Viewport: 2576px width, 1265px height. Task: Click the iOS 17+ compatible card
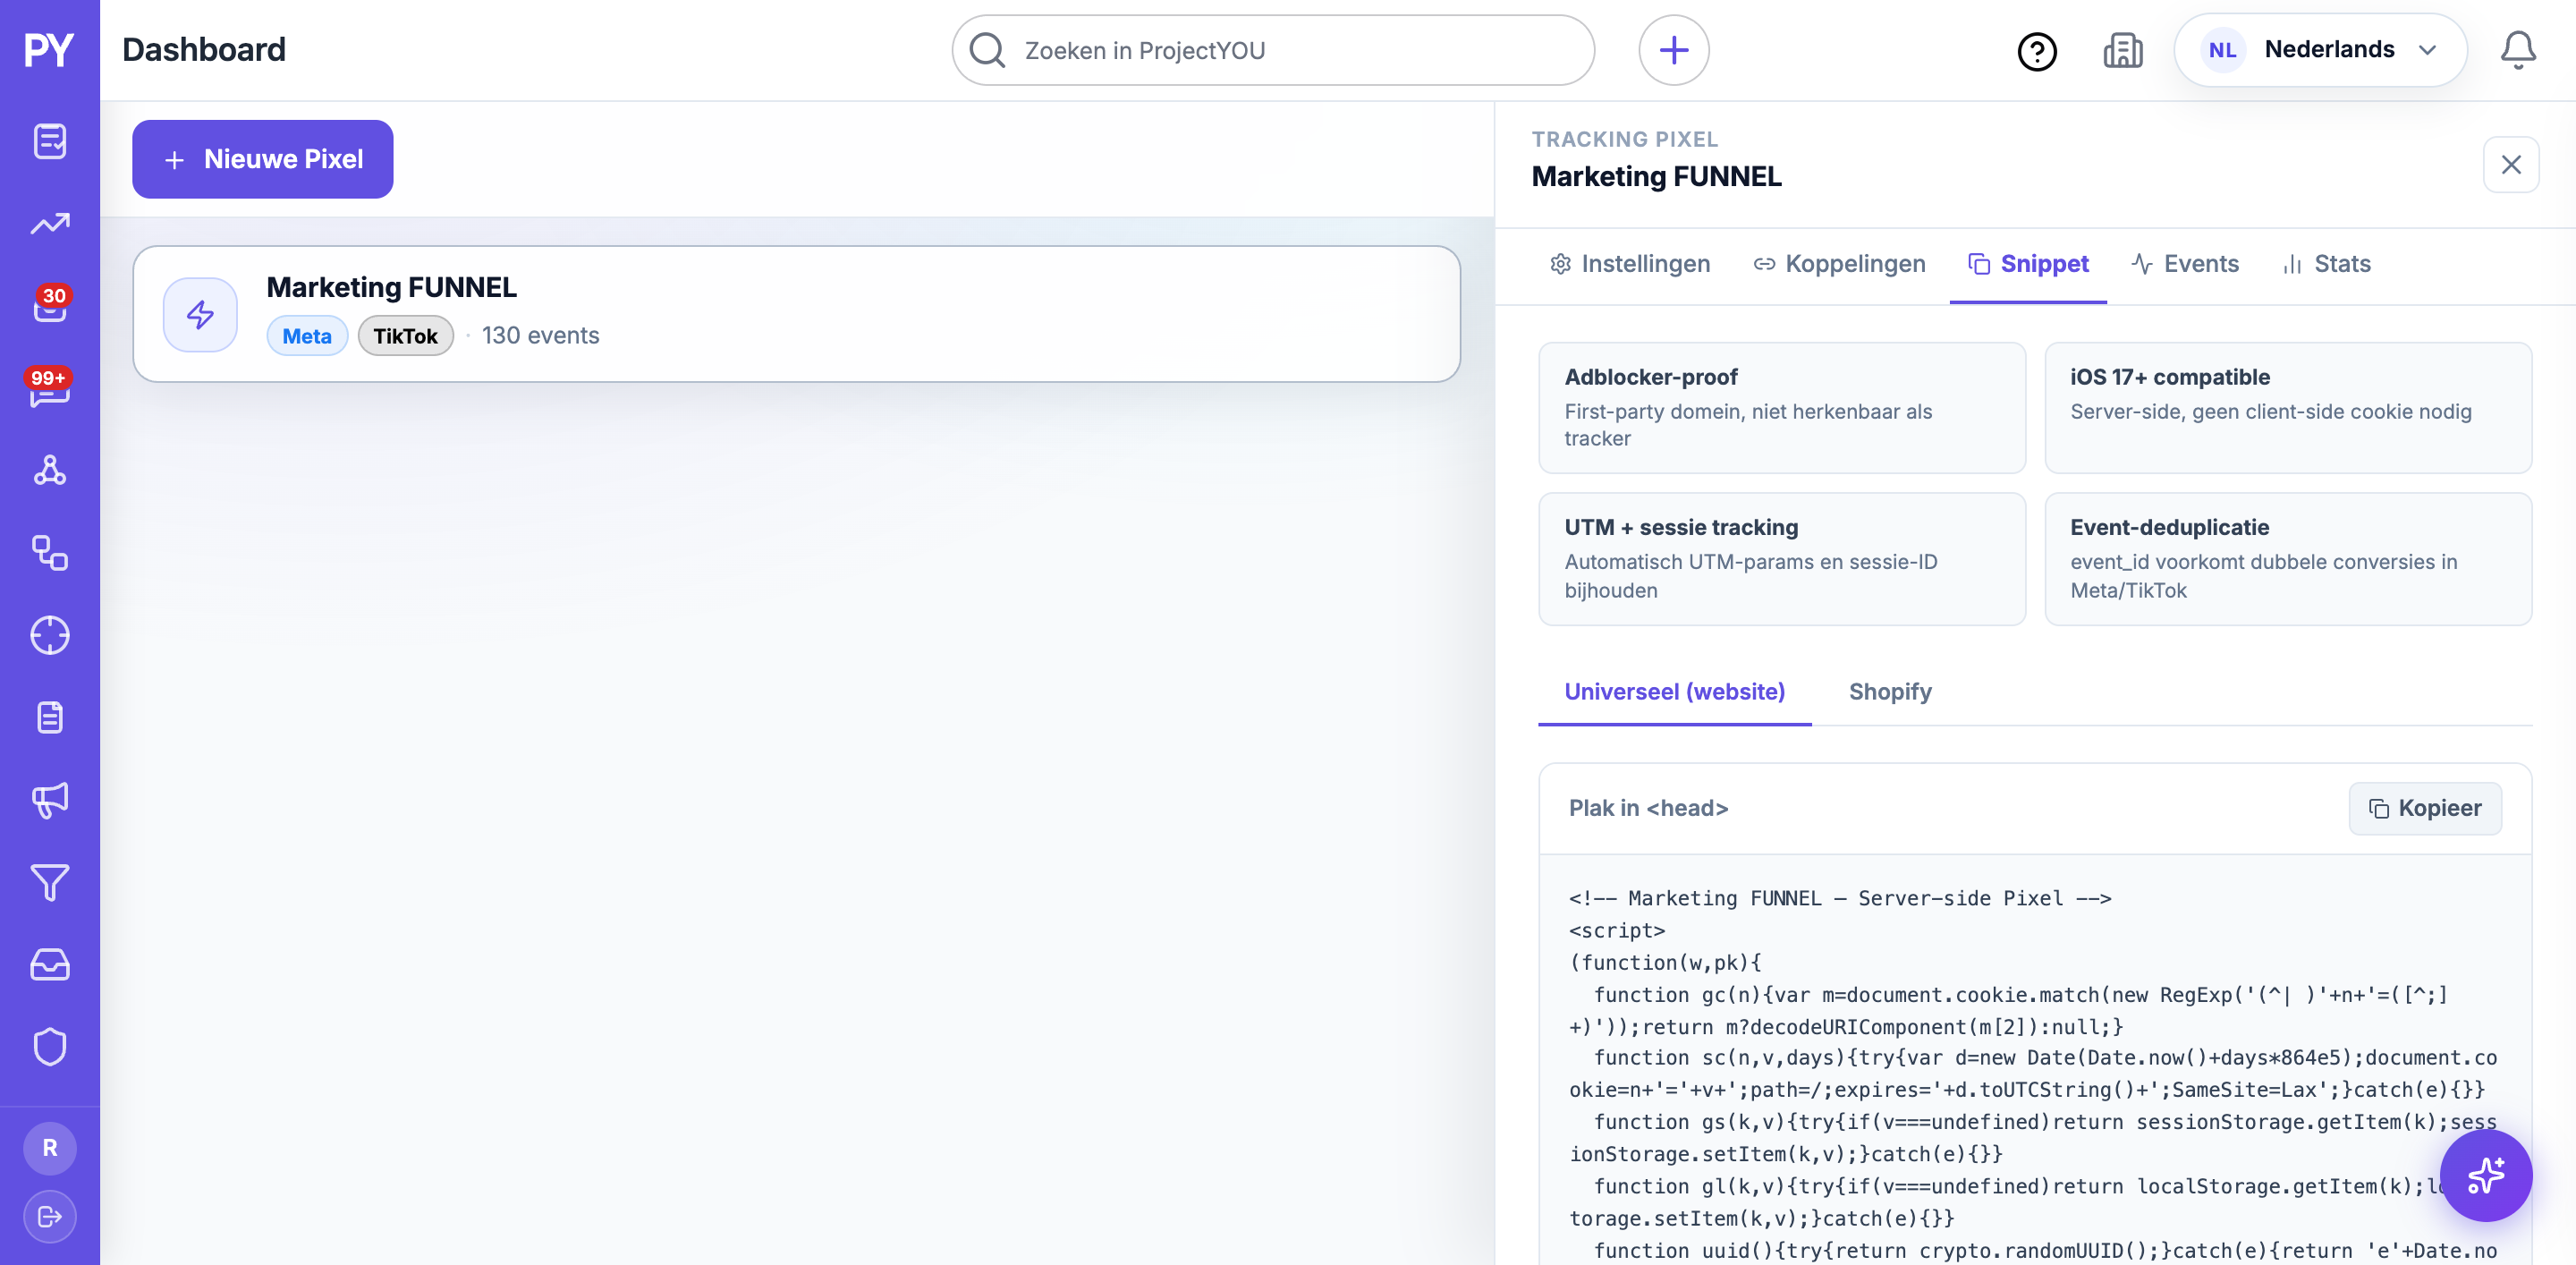(2288, 407)
